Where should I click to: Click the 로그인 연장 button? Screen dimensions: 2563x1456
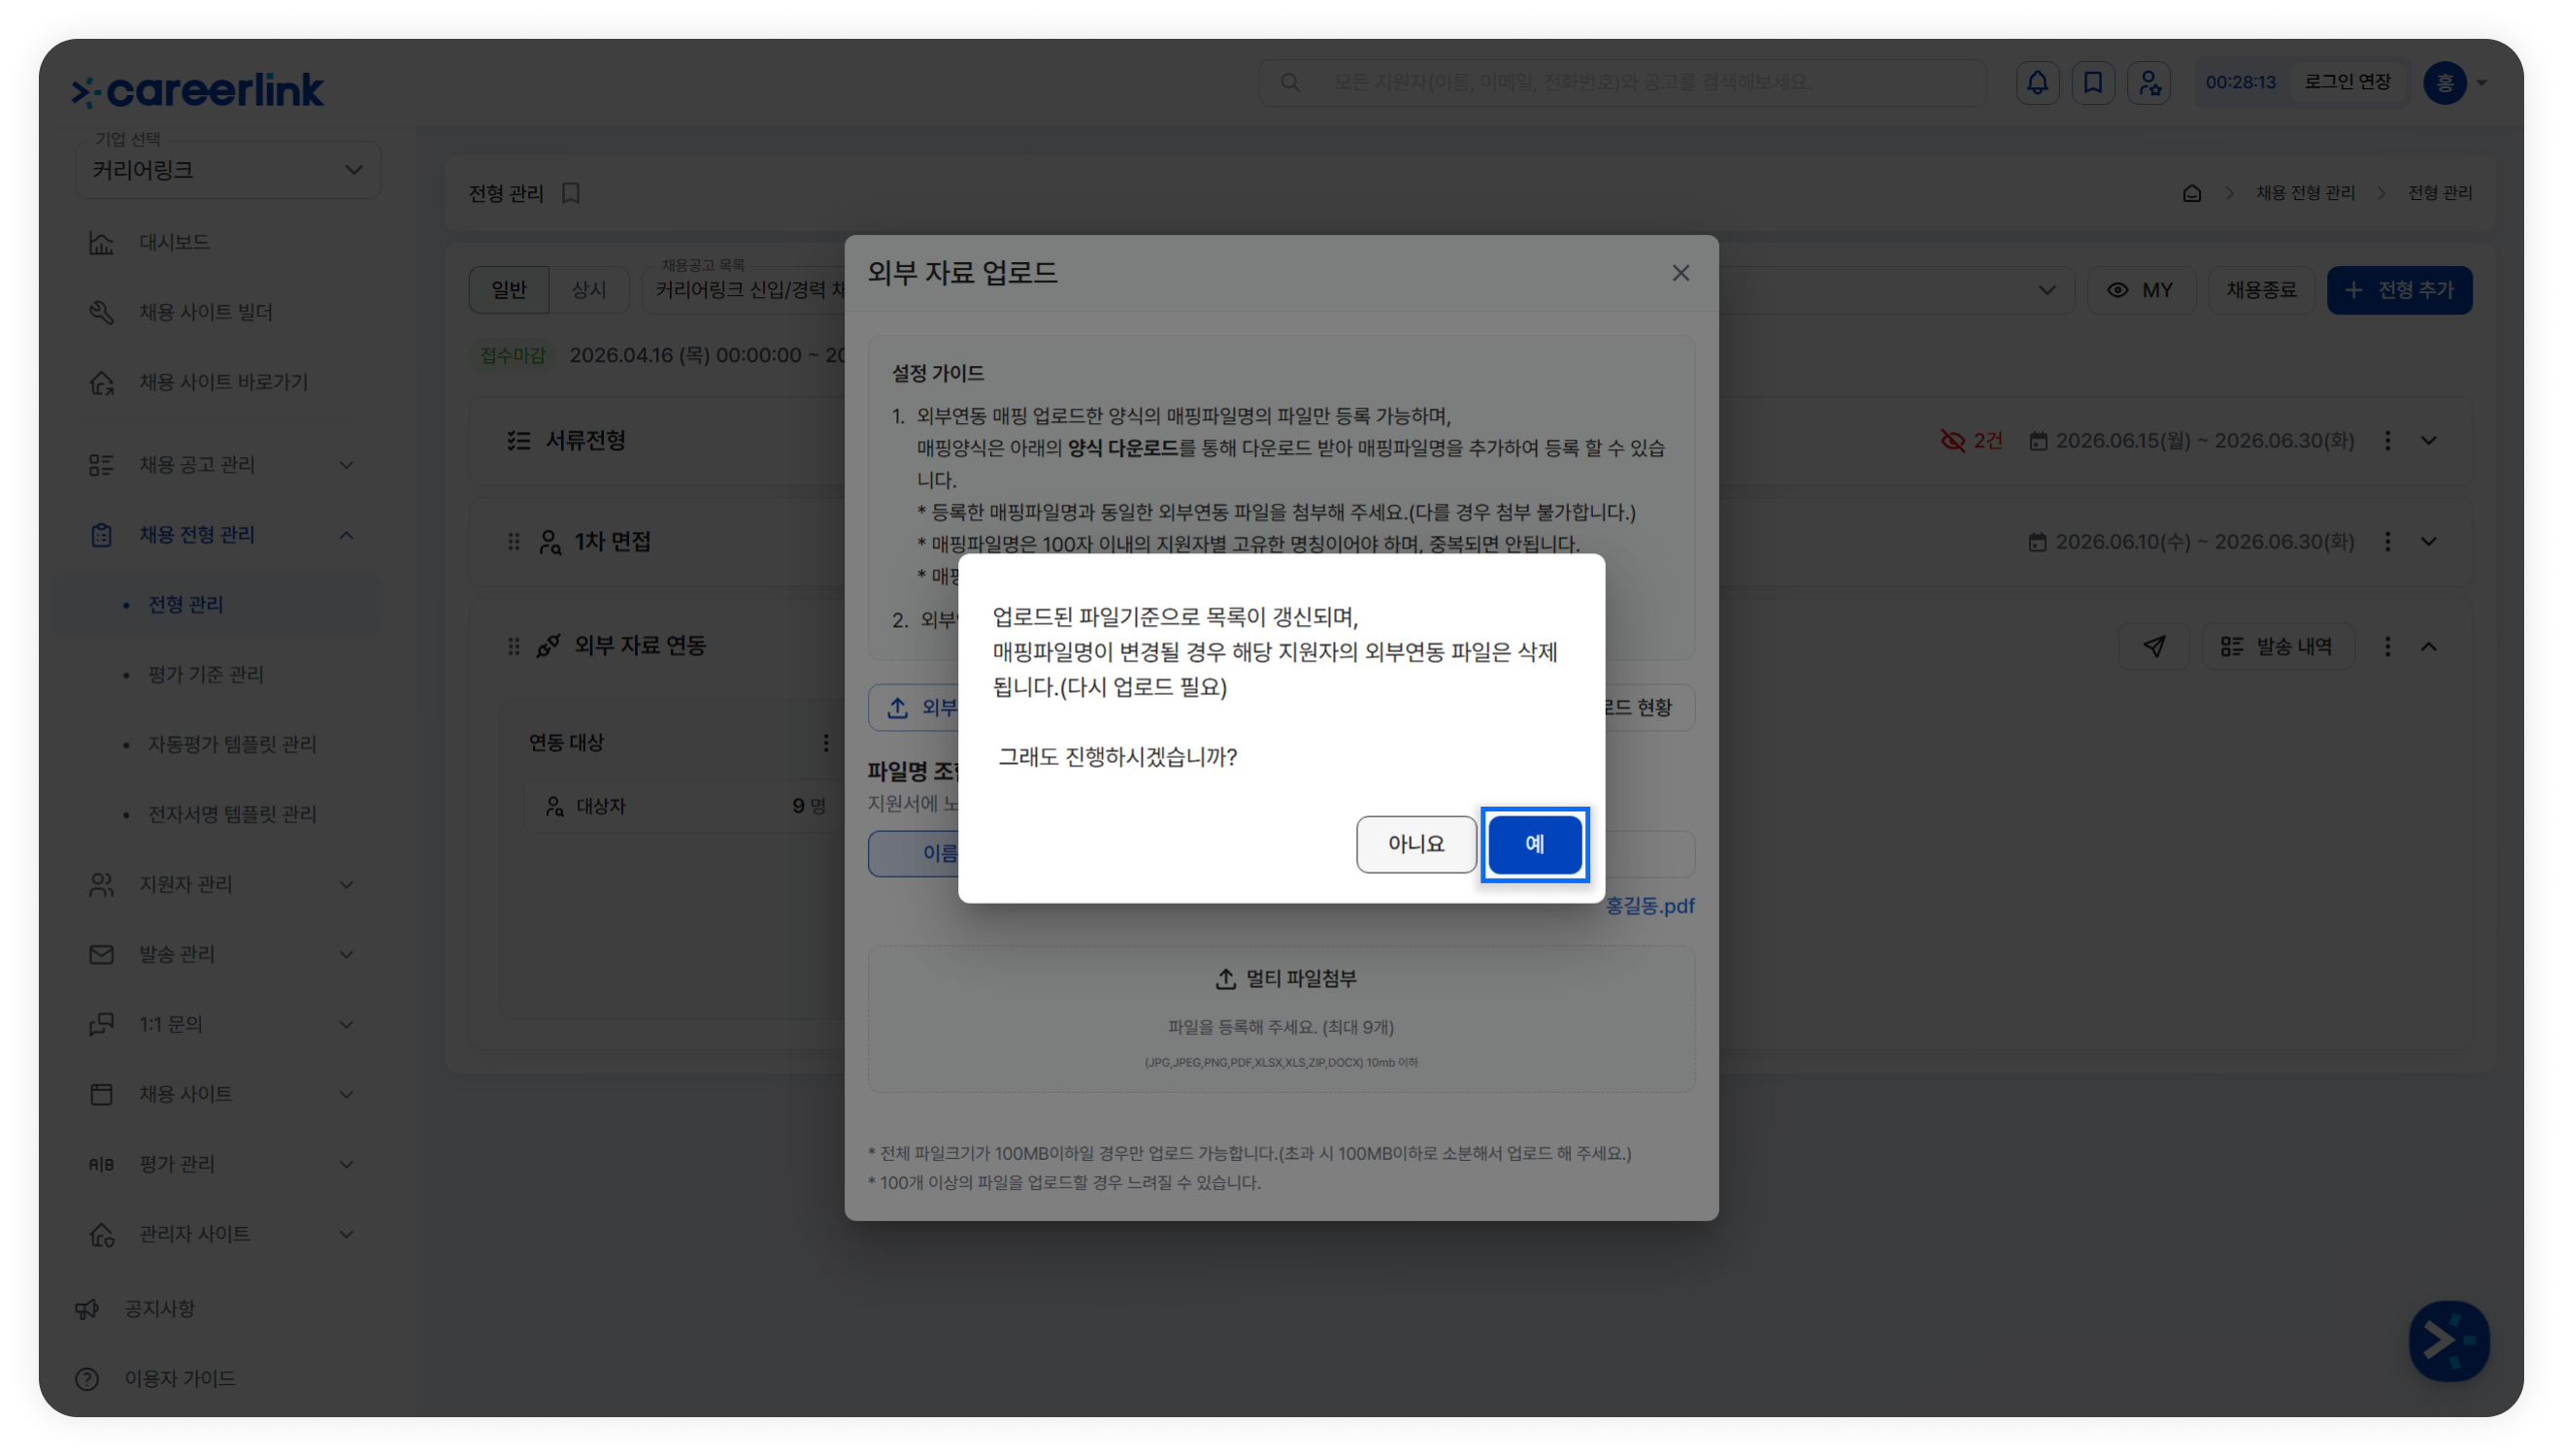(2347, 82)
